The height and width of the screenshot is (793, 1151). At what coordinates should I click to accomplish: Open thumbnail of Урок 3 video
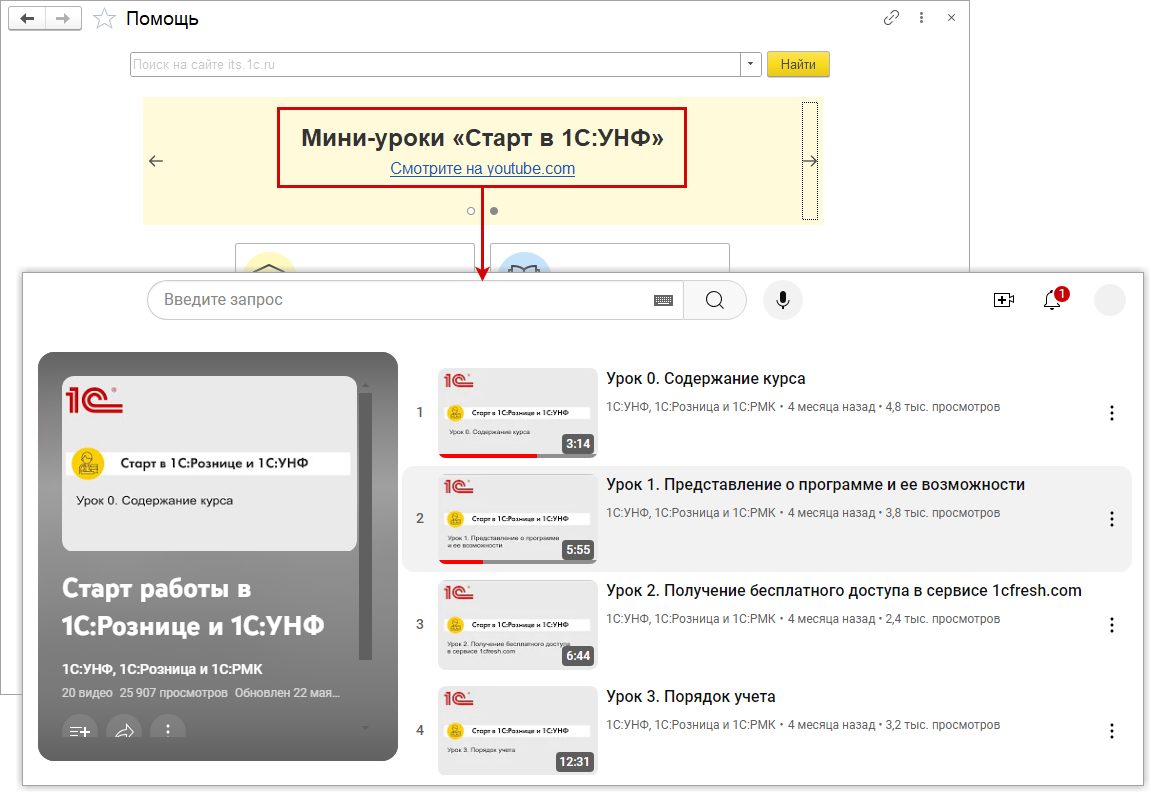click(x=518, y=731)
